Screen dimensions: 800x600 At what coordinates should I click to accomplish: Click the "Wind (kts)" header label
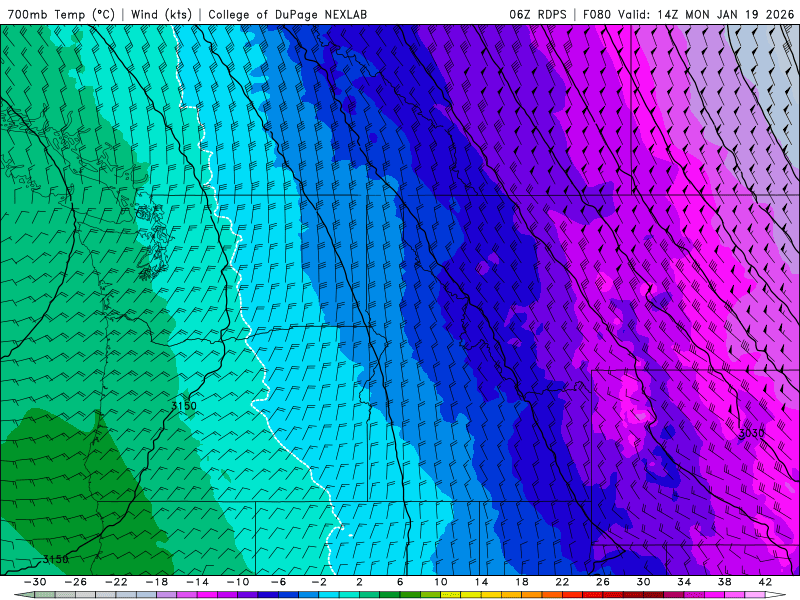click(x=161, y=15)
